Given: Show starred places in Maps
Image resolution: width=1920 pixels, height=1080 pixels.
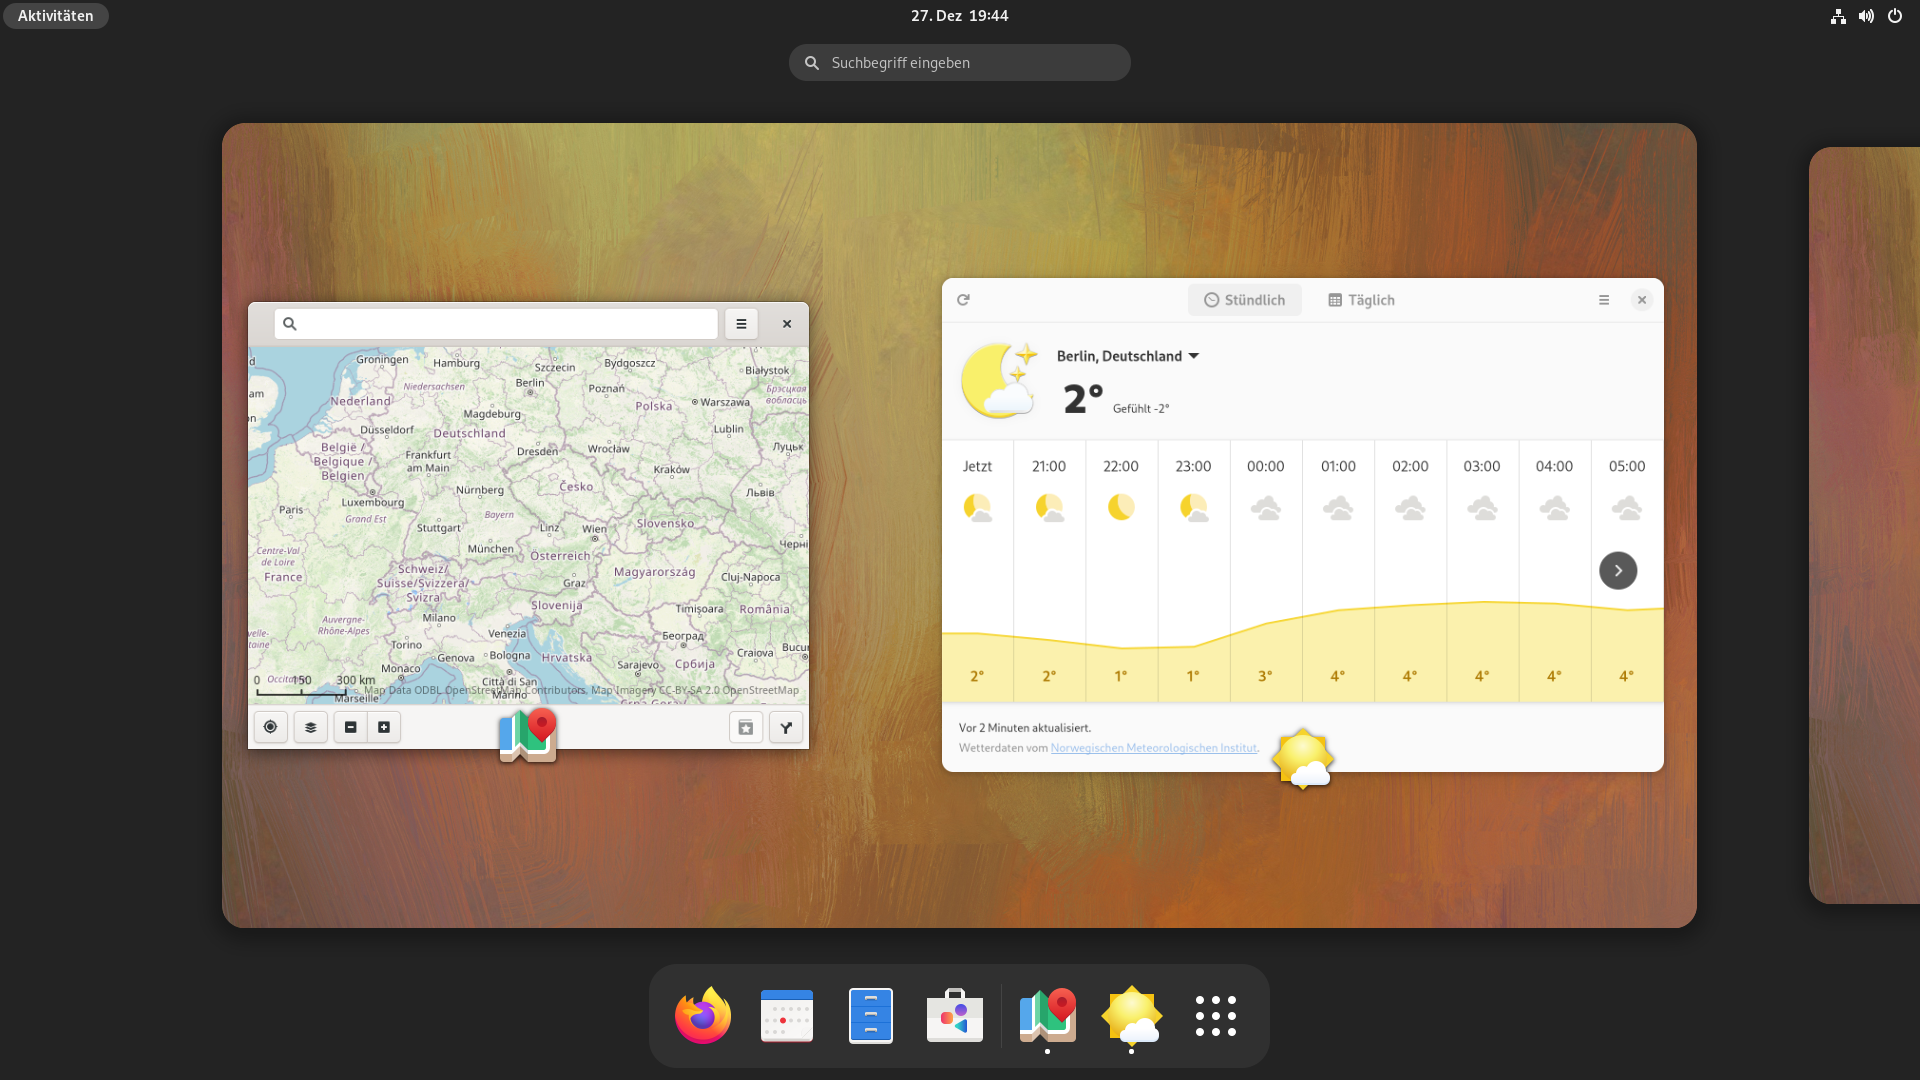Looking at the screenshot, I should [745, 727].
